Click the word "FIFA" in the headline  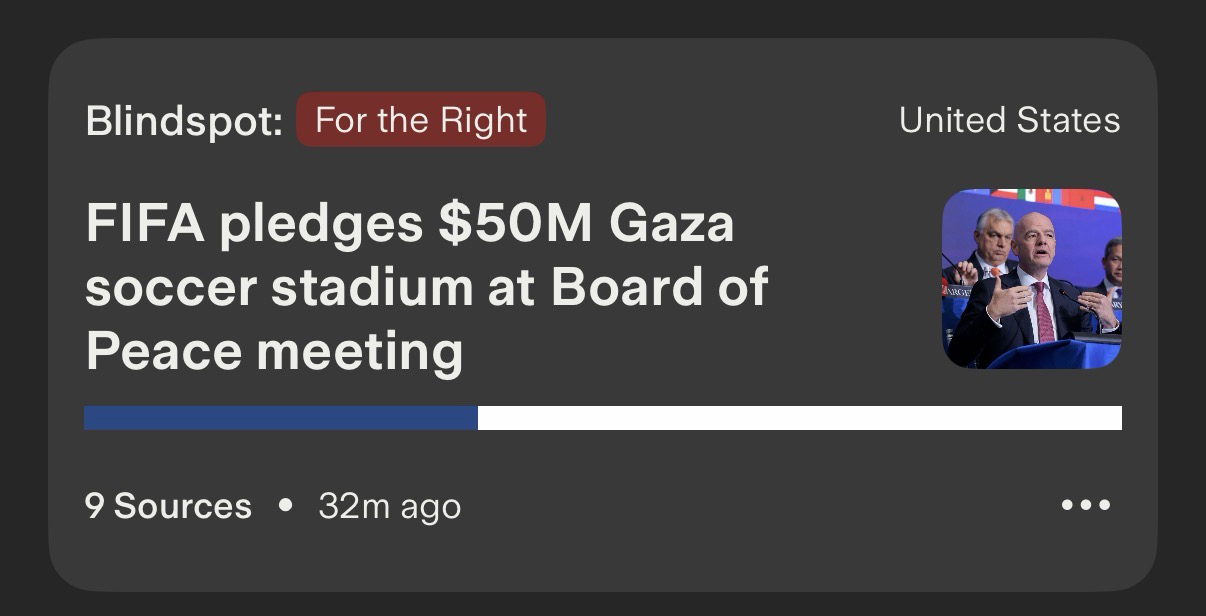(x=146, y=223)
